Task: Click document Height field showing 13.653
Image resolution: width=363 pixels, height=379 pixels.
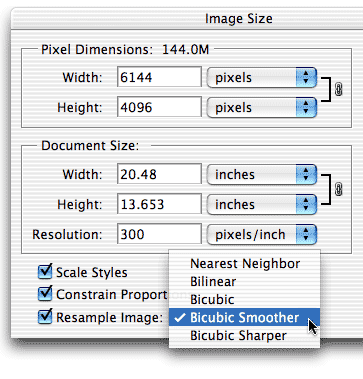Action: (x=159, y=204)
